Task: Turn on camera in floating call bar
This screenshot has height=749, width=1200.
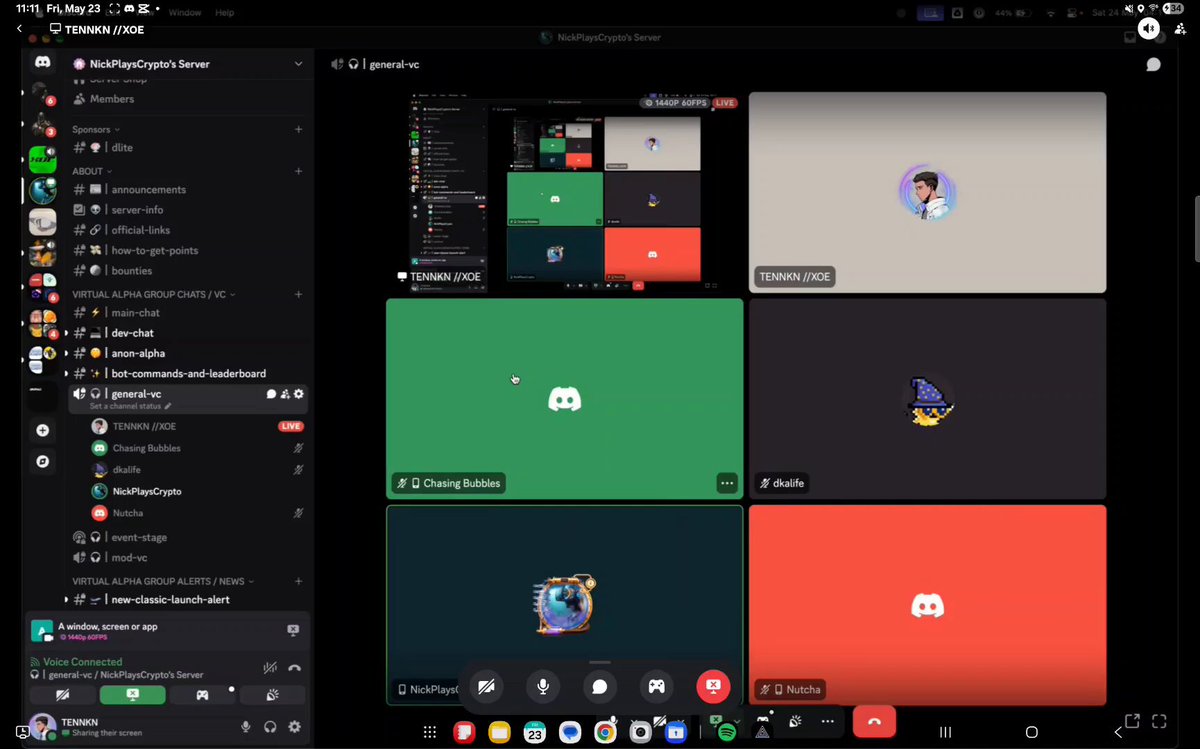Action: (x=486, y=686)
